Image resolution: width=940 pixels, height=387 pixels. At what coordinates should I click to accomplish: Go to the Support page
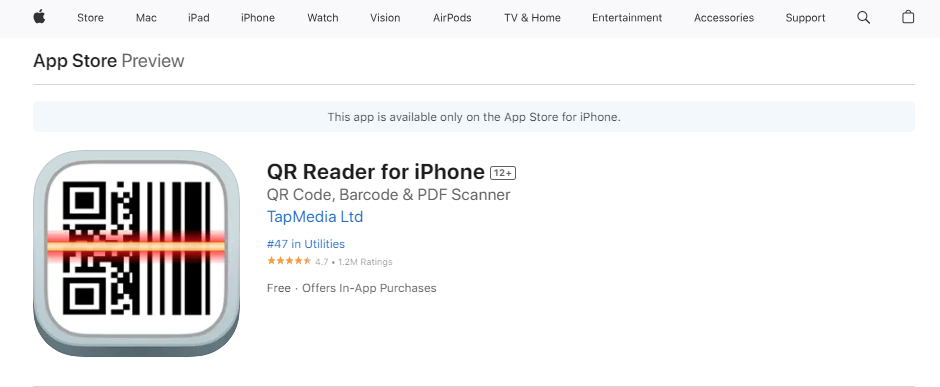tap(805, 18)
